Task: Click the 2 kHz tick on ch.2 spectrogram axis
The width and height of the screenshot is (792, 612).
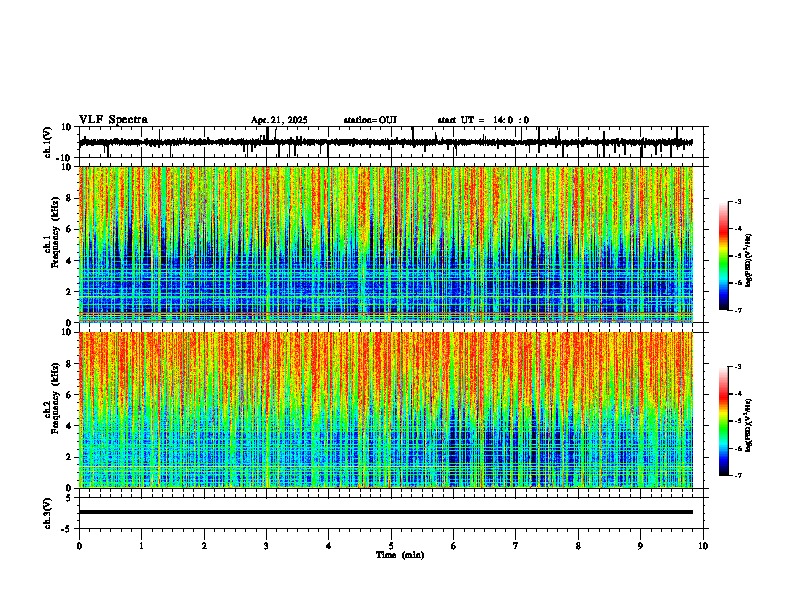Action: pos(70,457)
